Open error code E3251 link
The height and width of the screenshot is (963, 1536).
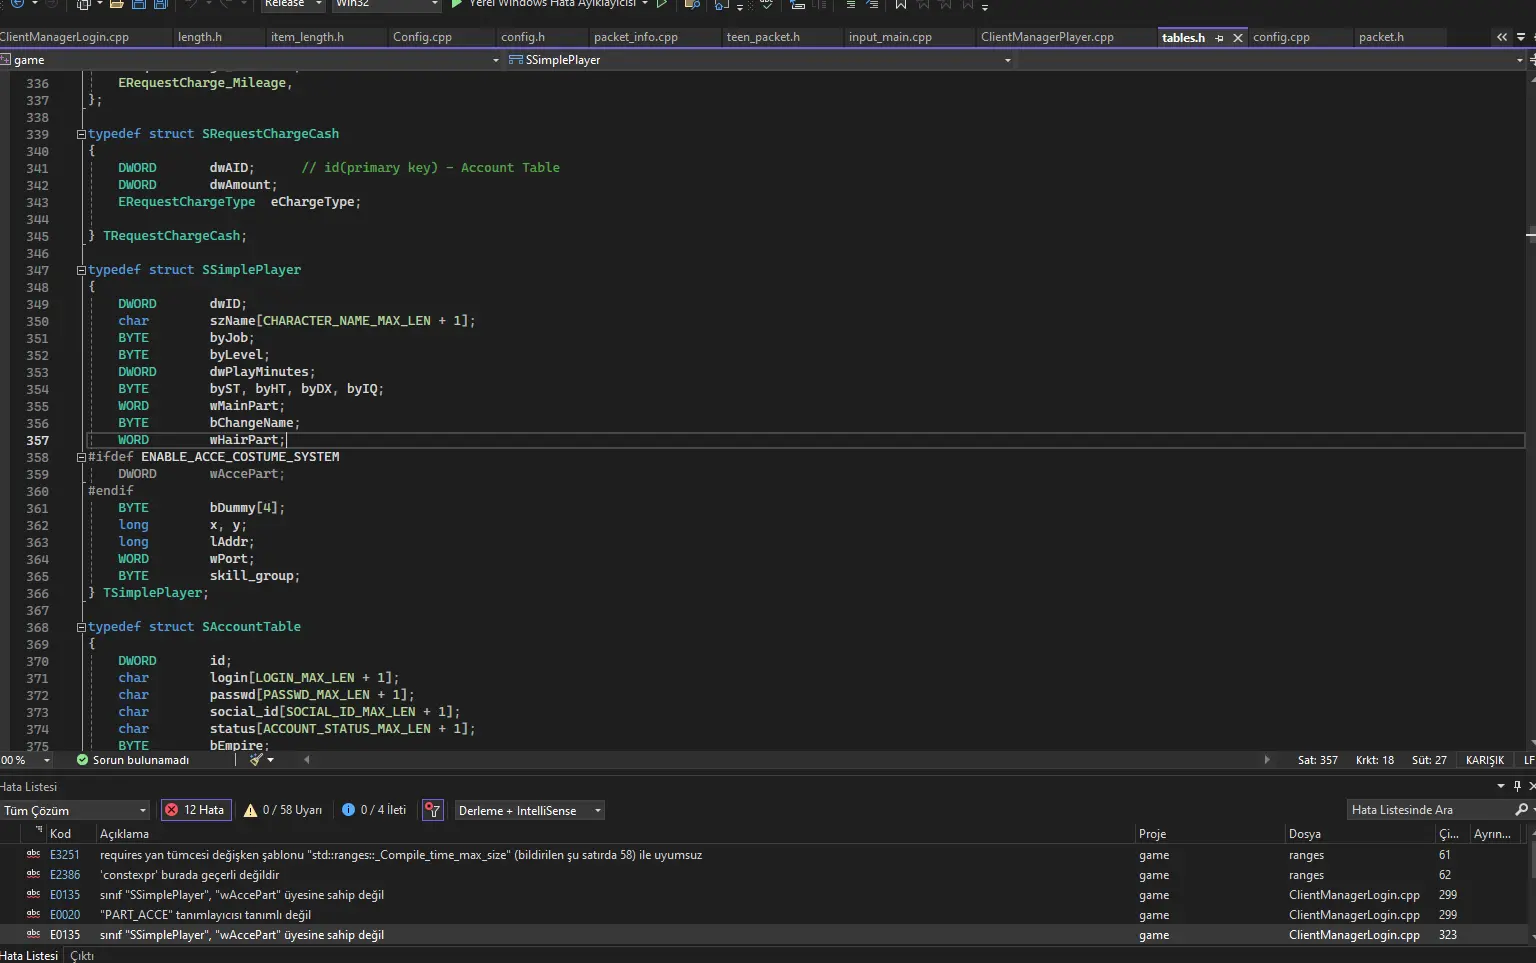click(x=65, y=855)
